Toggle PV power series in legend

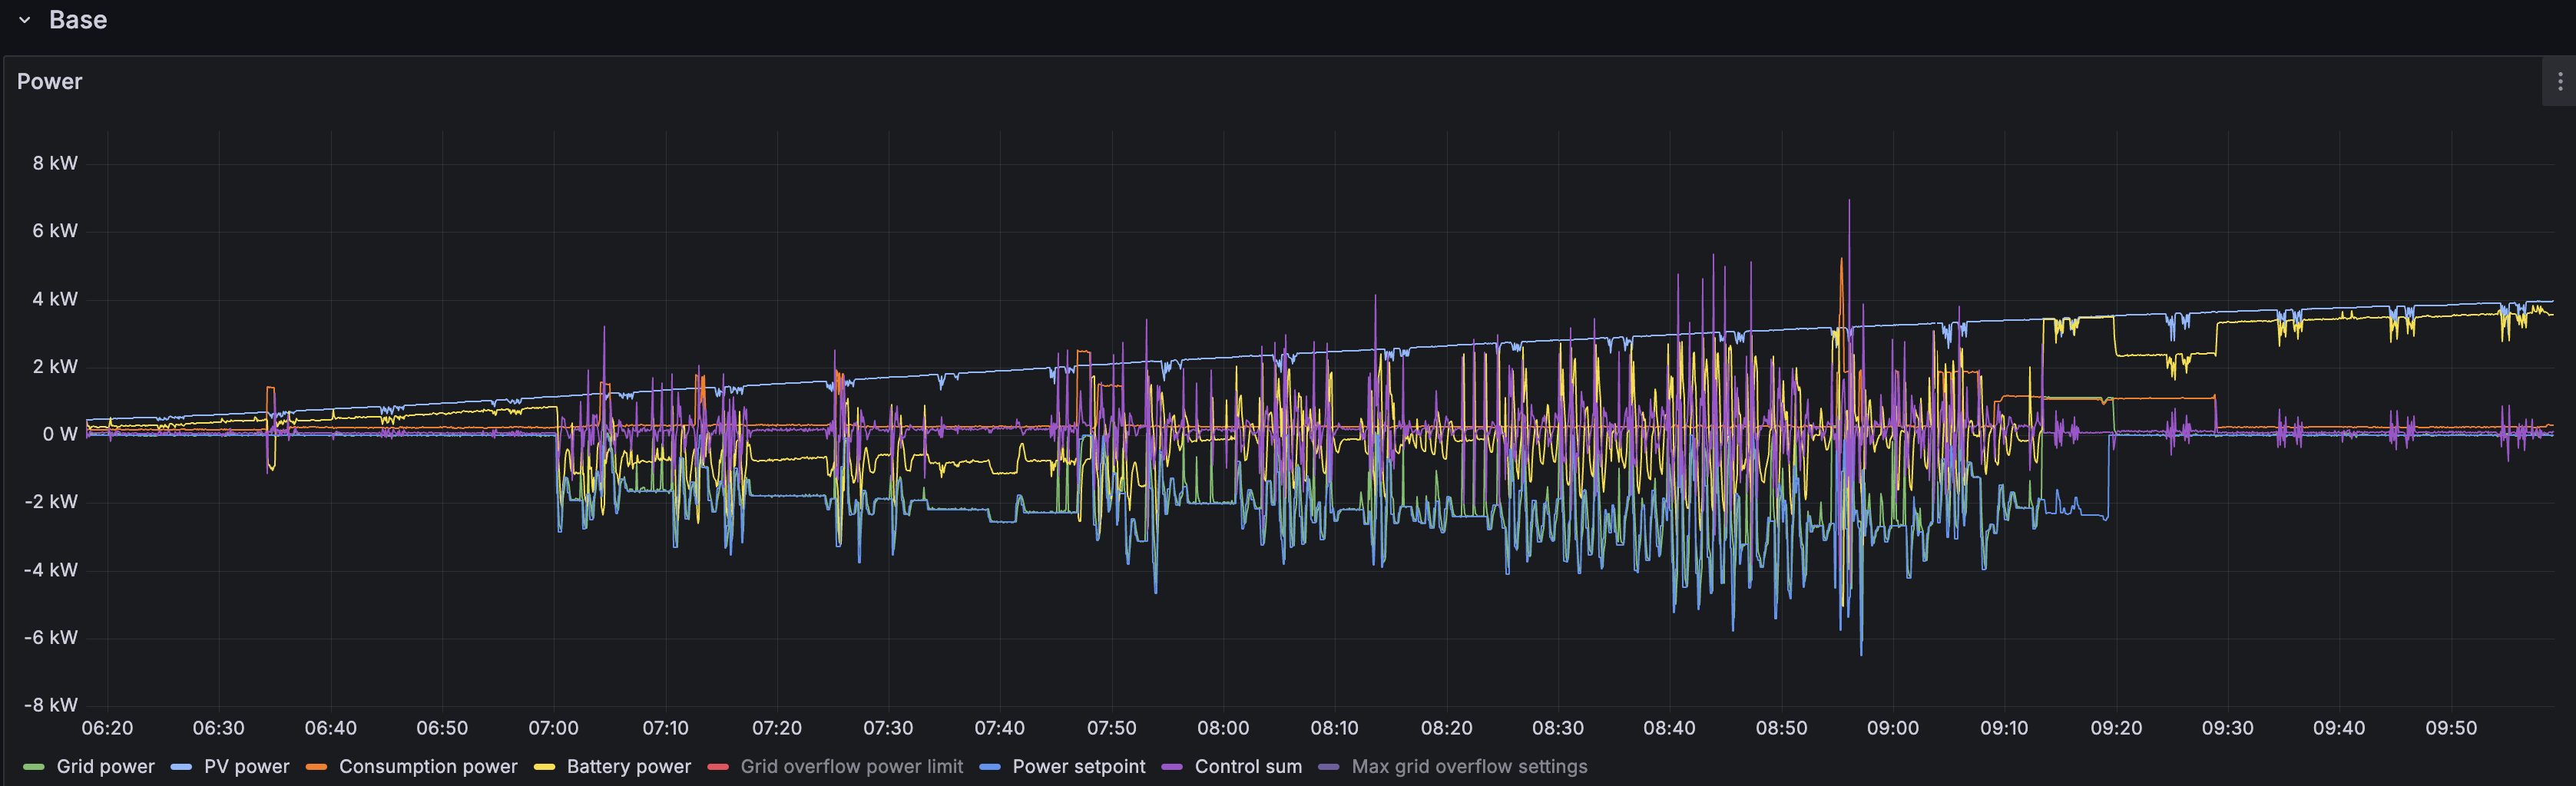pyautogui.click(x=247, y=767)
